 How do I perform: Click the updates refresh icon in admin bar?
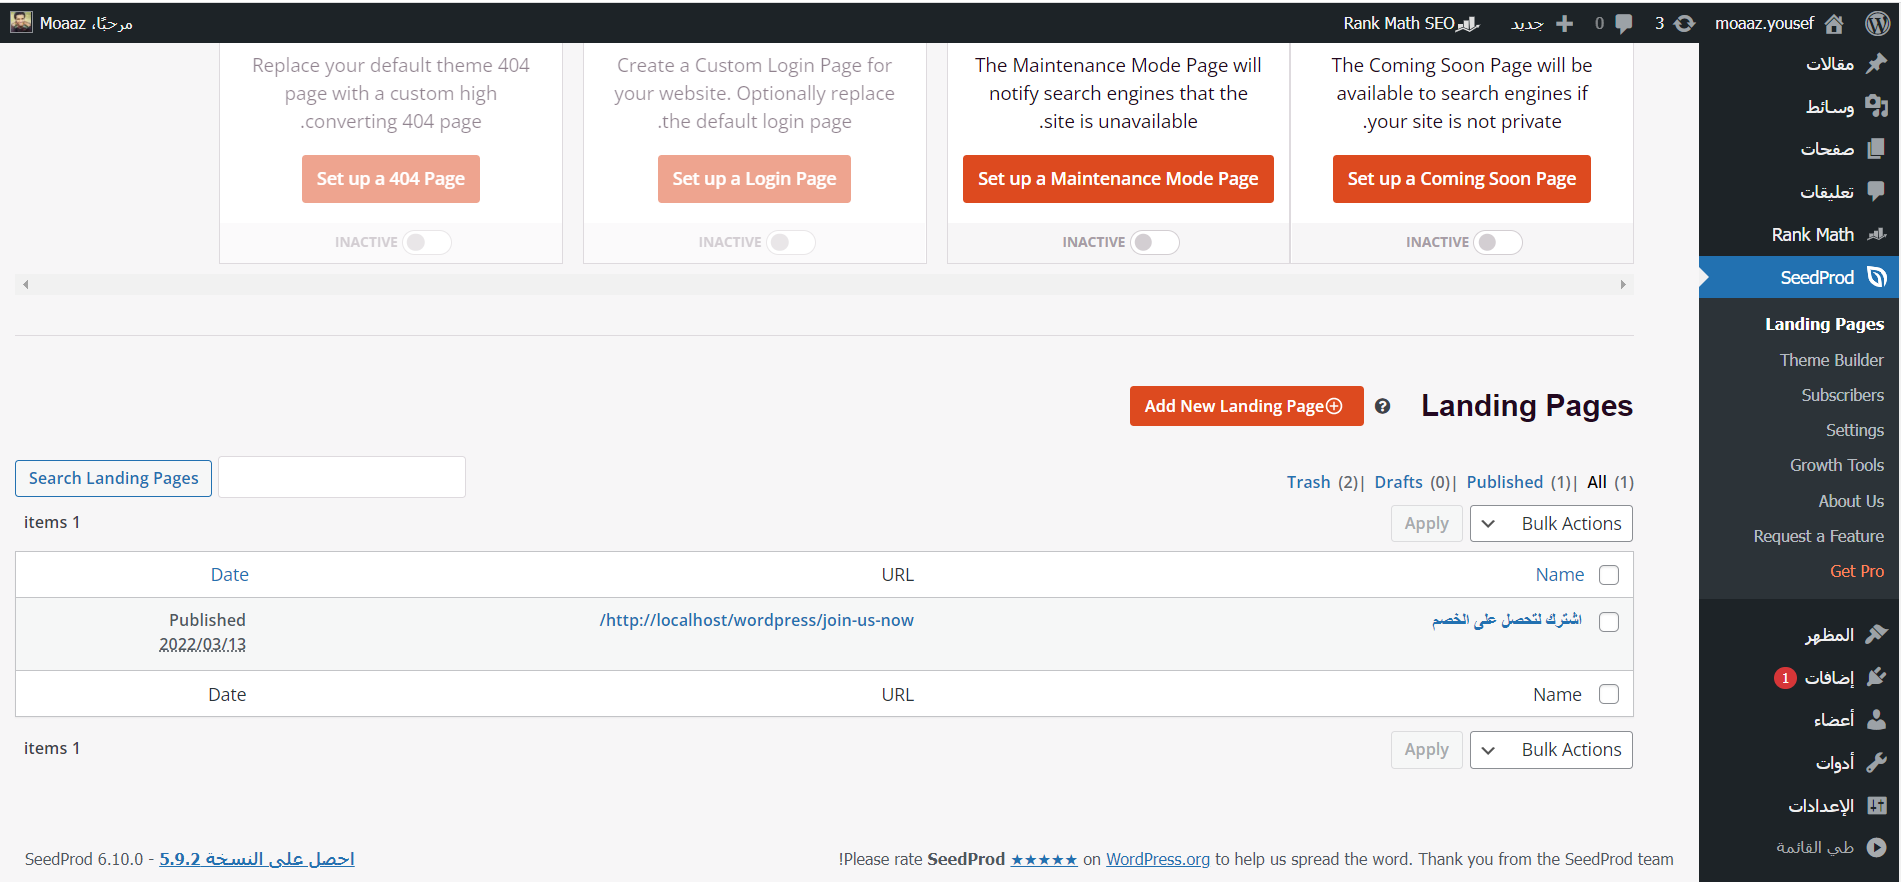(1685, 23)
